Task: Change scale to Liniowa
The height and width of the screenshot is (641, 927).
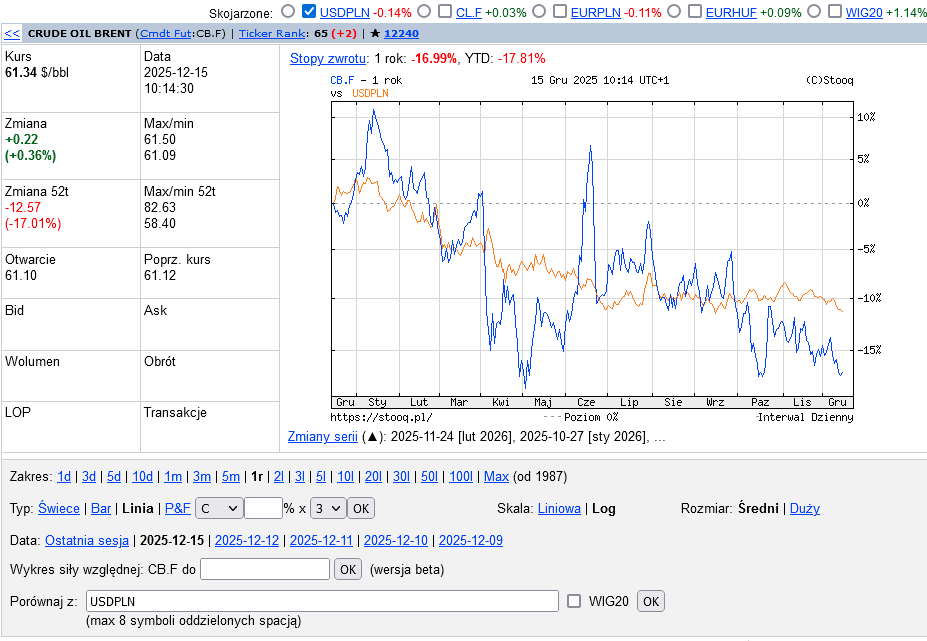Action: (x=559, y=508)
